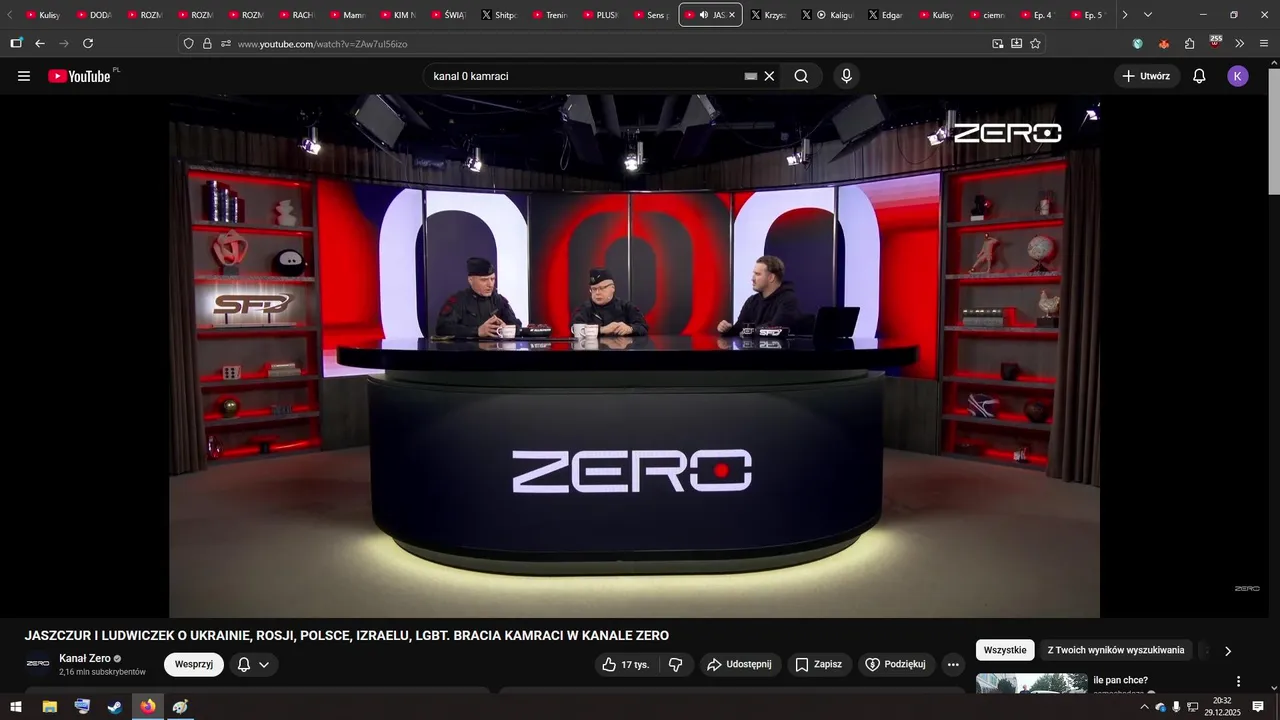This screenshot has height=720, width=1280.
Task: Run search with the magnifier button
Action: point(801,76)
